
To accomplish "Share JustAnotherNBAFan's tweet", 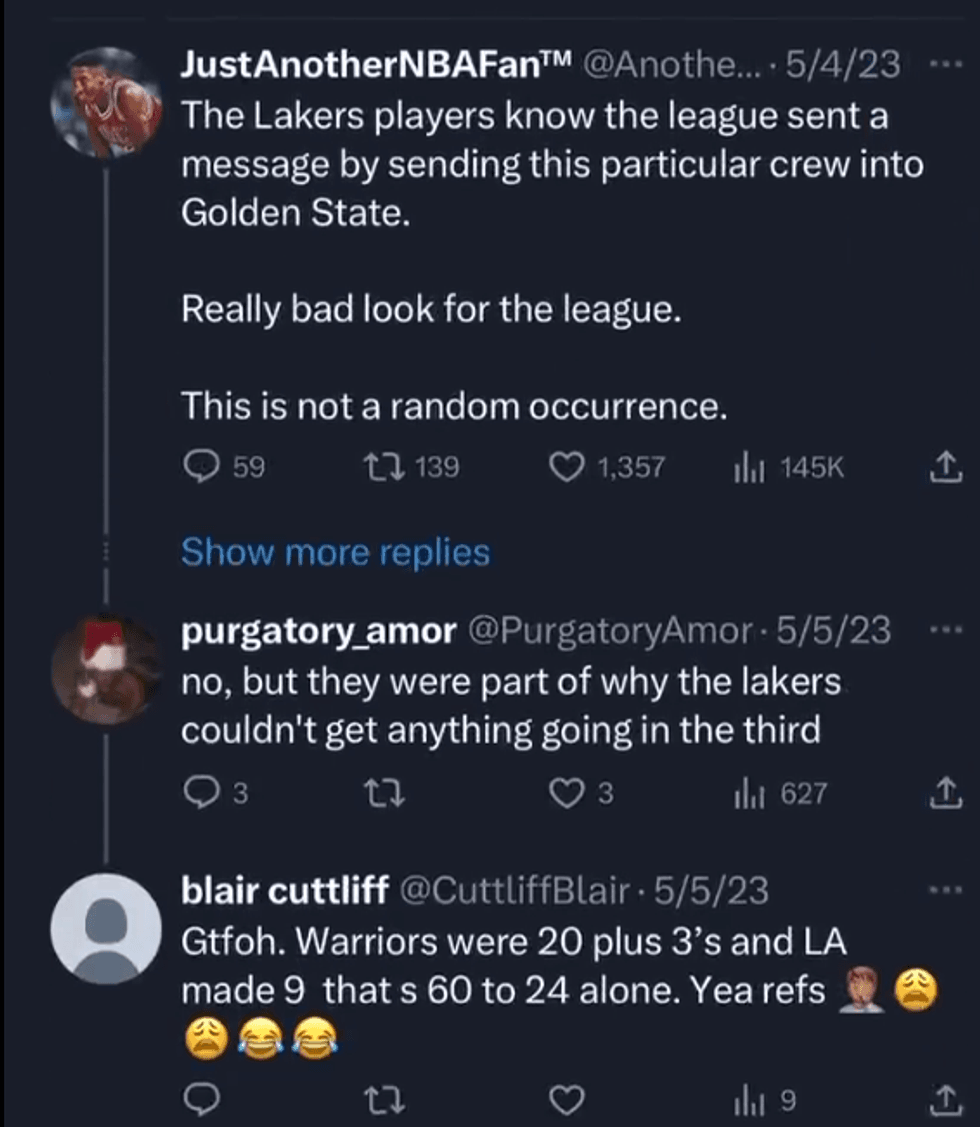I will point(941,465).
